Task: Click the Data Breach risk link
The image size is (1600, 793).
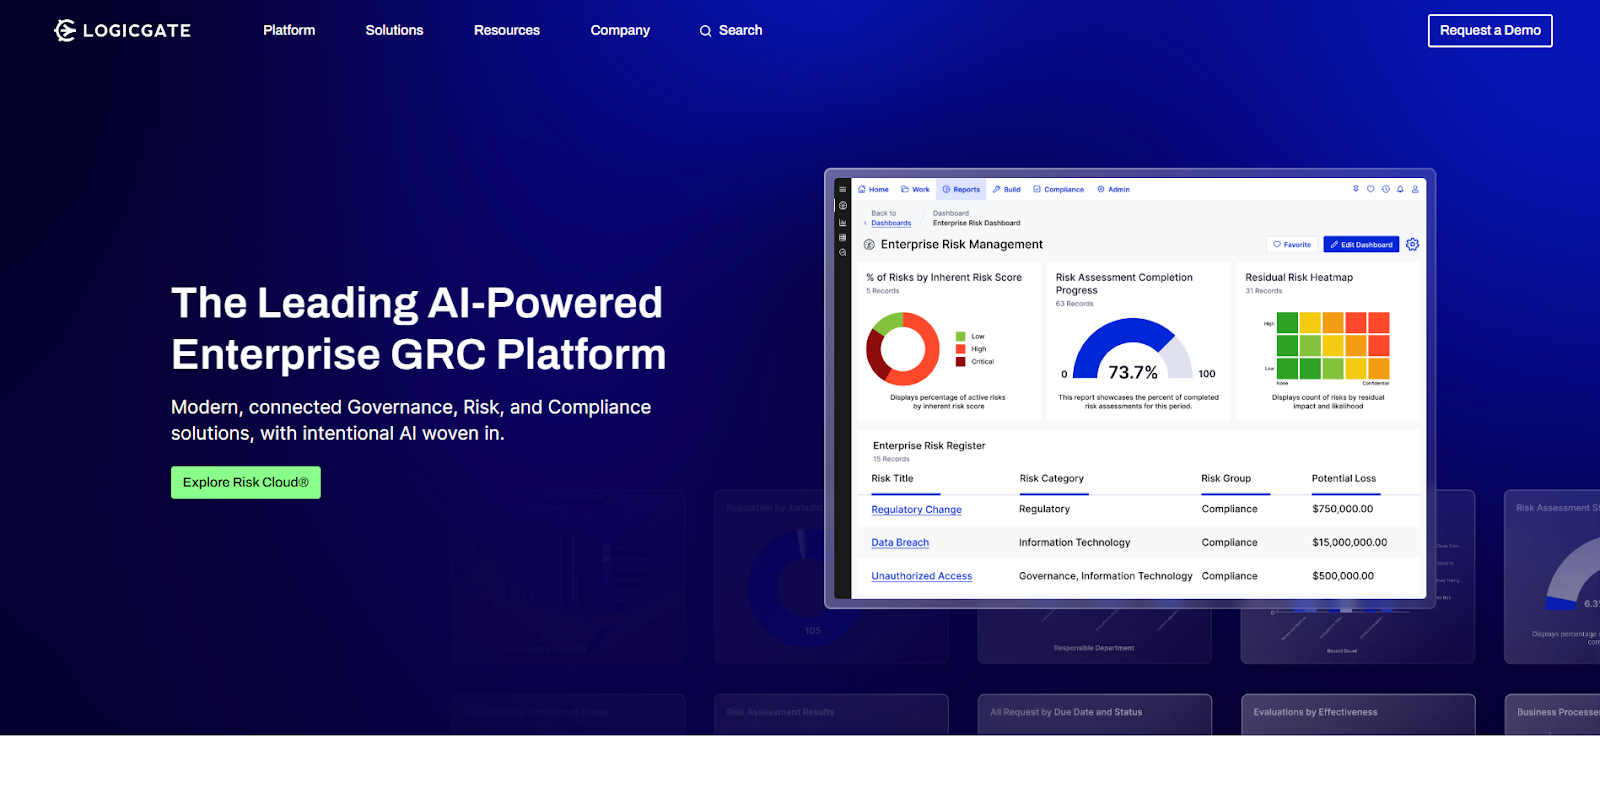Action: click(x=900, y=543)
